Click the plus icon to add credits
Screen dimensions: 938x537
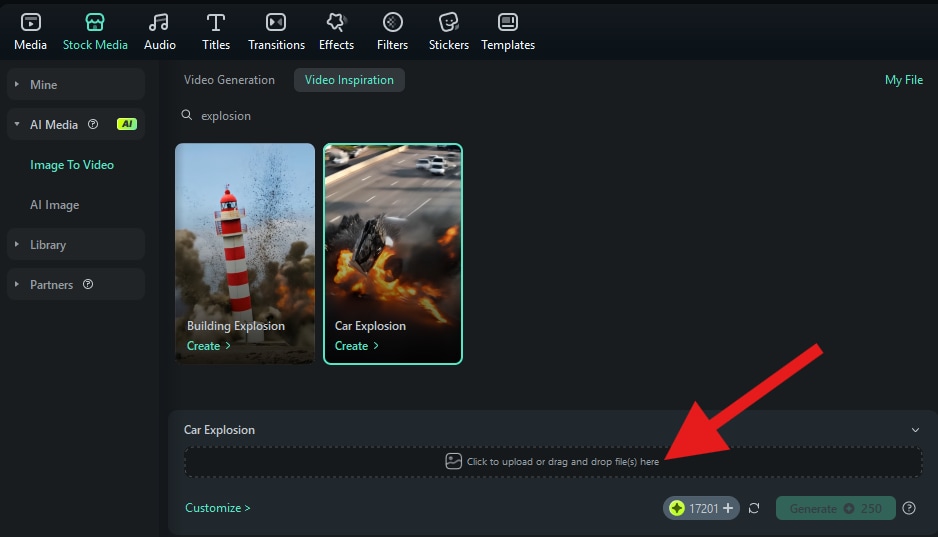point(728,508)
